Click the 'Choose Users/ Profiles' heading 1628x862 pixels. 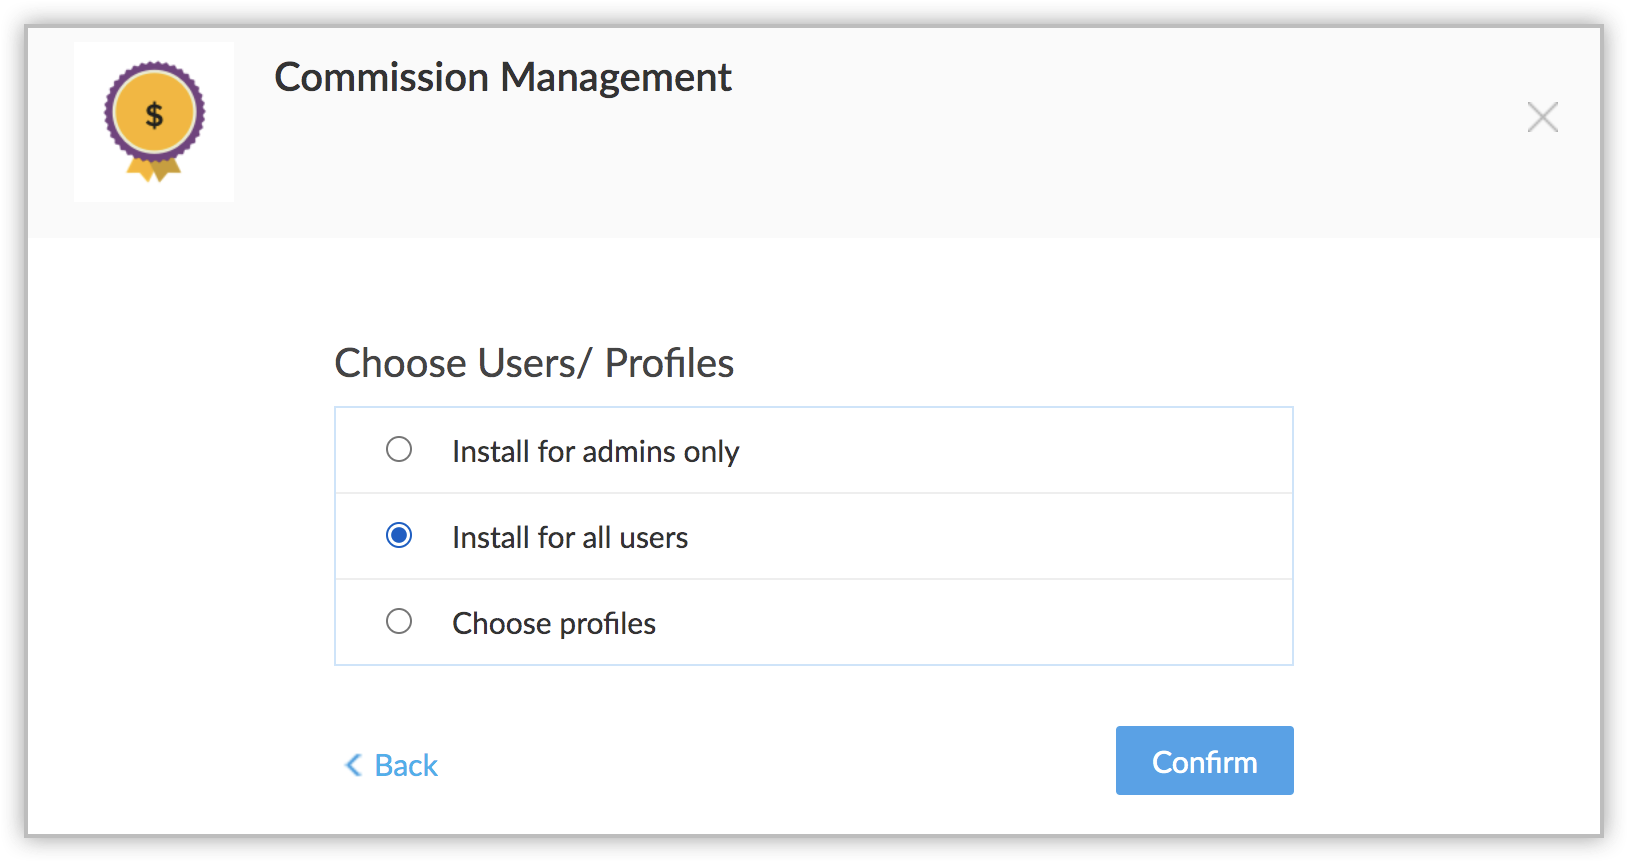point(534,363)
